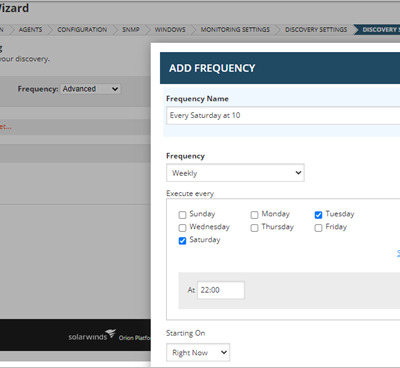Go to the WINDOWS wizard step
This screenshot has height=368, width=400.
[170, 30]
